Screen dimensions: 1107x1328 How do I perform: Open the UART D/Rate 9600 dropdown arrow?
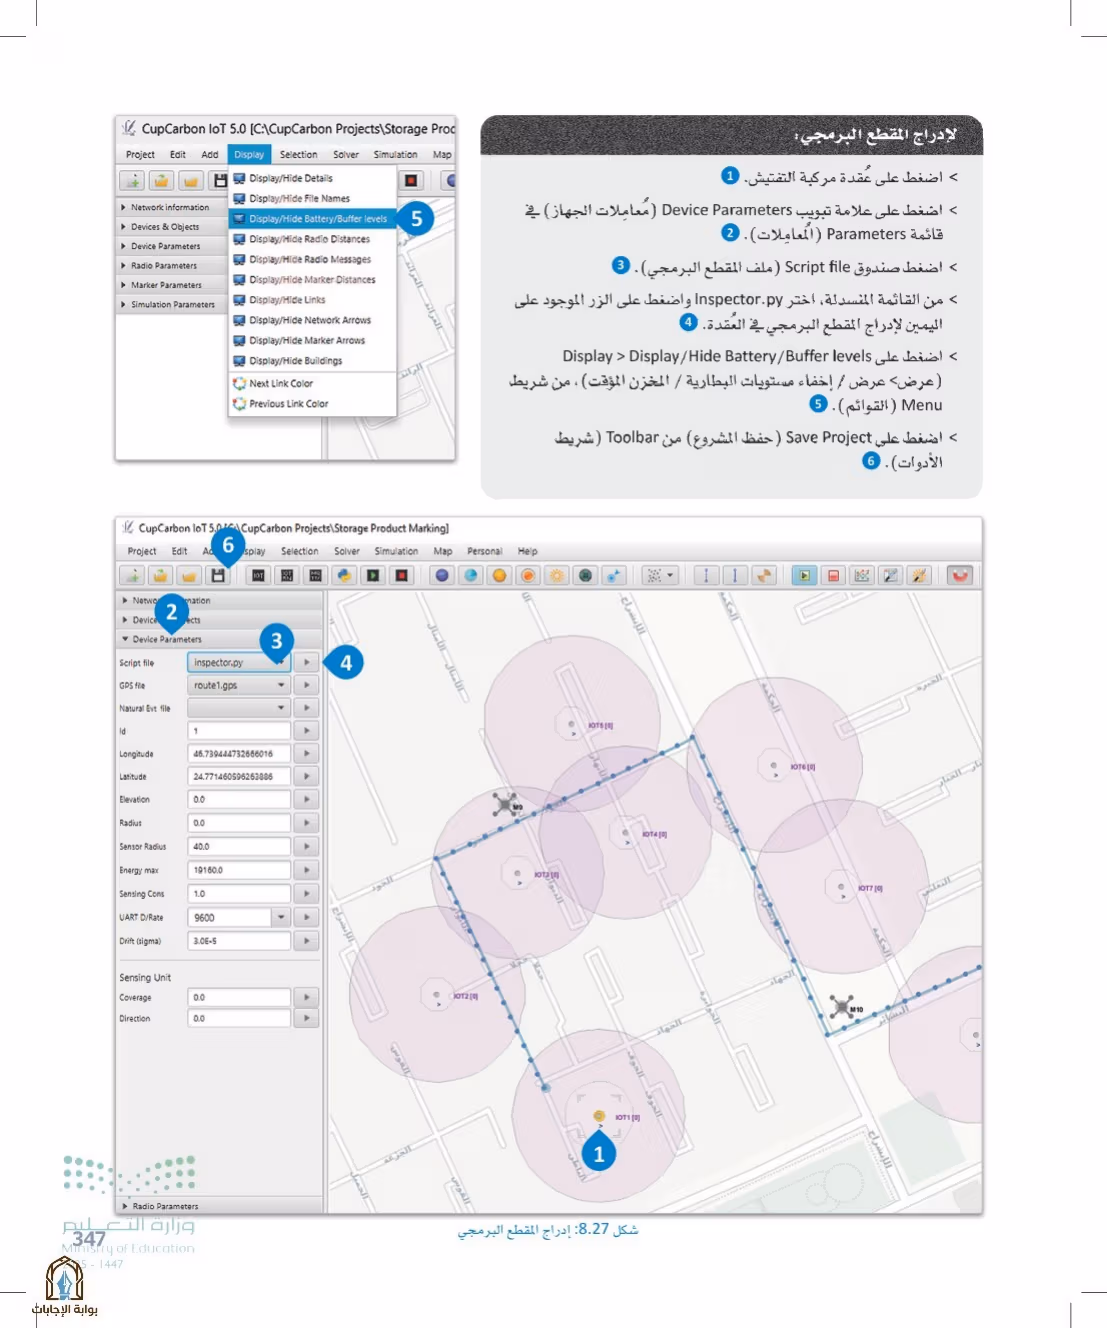click(x=281, y=917)
